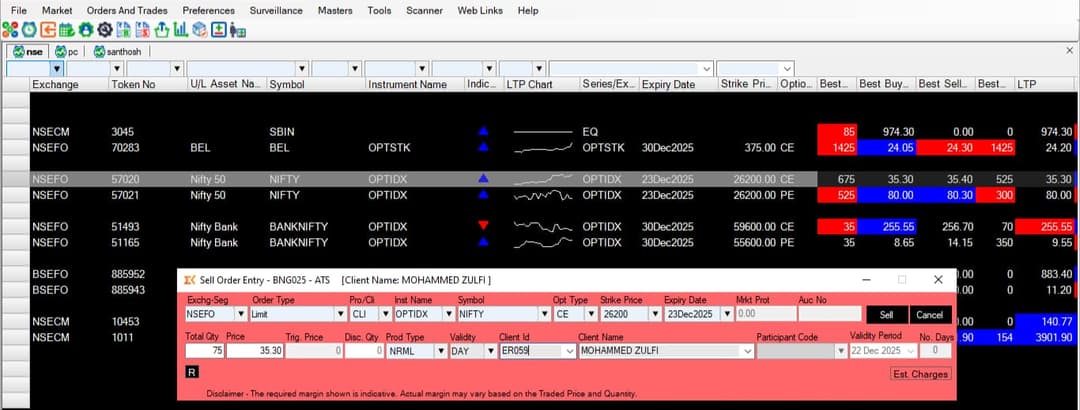Open the Expiry Date 23Dec2025 dropdown
The width and height of the screenshot is (1080, 410).
tap(727, 314)
